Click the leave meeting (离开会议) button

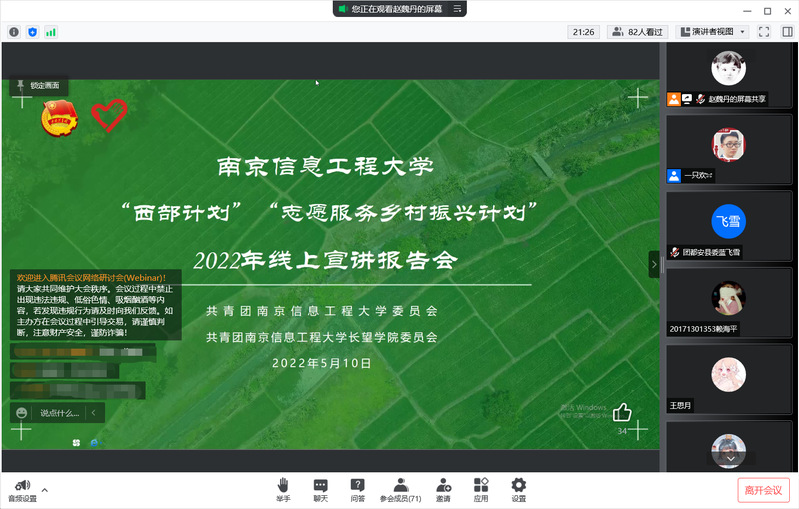764,490
